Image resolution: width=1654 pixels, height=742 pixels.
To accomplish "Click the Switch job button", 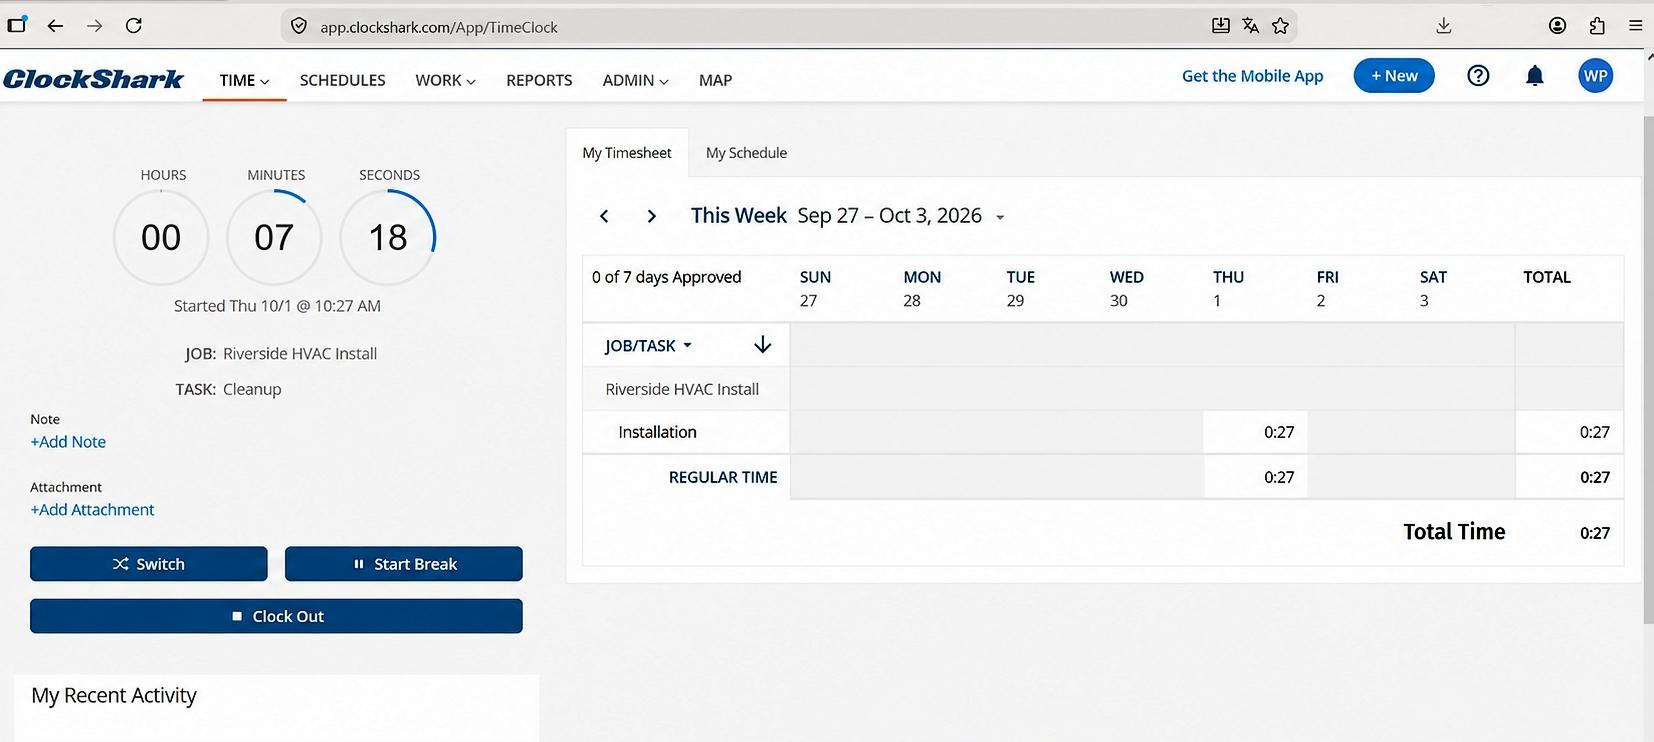I will 149,564.
